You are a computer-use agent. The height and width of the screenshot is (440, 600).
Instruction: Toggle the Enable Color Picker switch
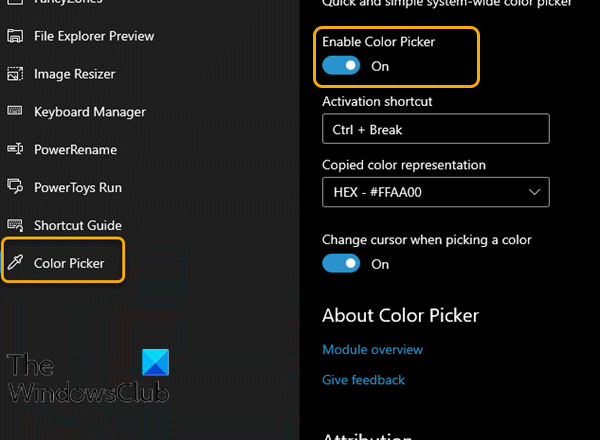point(341,66)
